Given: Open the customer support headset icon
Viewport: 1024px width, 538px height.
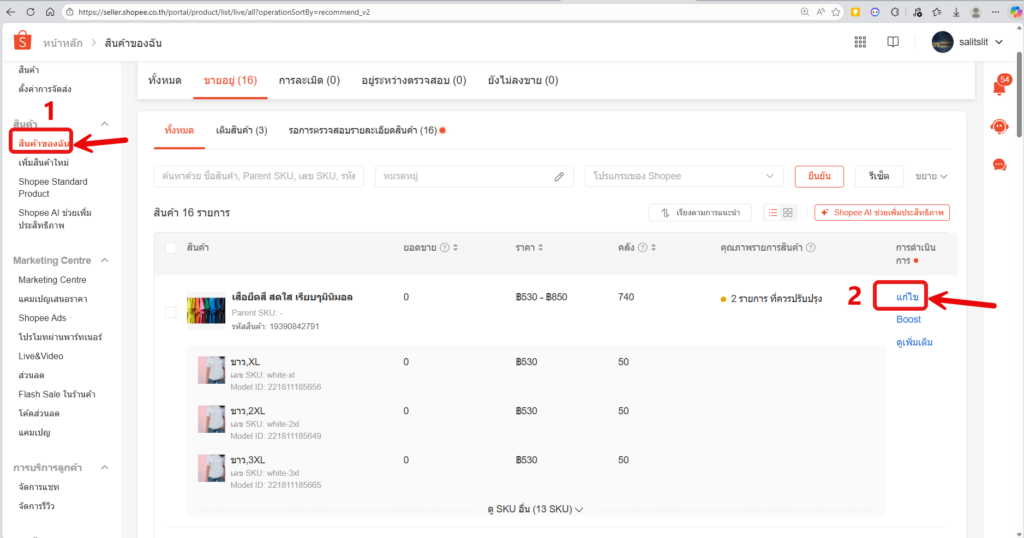Looking at the screenshot, I should click(998, 126).
